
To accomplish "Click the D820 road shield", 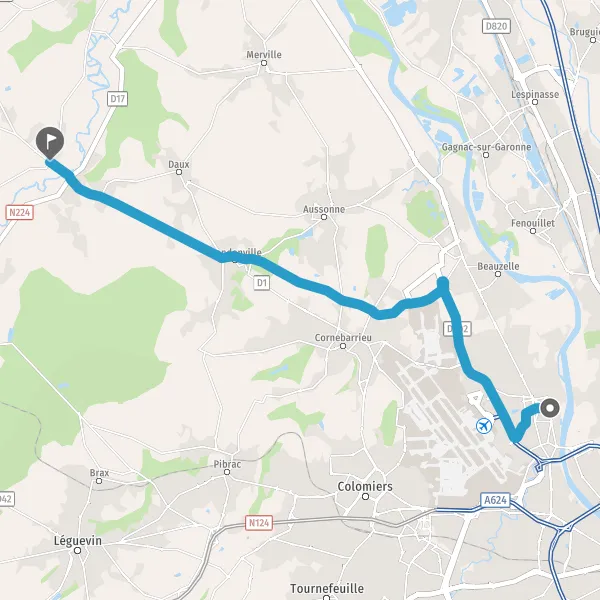I will [496, 26].
